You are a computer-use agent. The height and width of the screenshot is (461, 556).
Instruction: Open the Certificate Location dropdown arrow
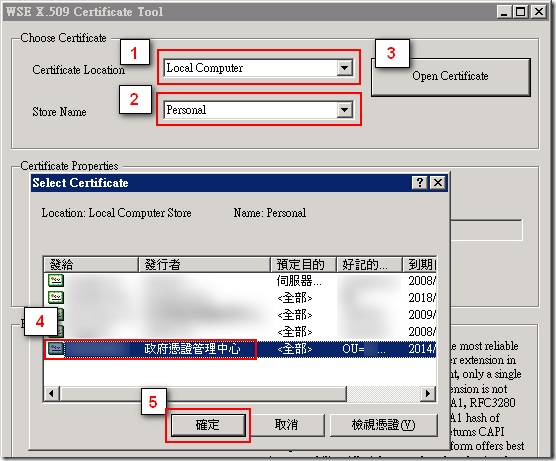[x=345, y=68]
